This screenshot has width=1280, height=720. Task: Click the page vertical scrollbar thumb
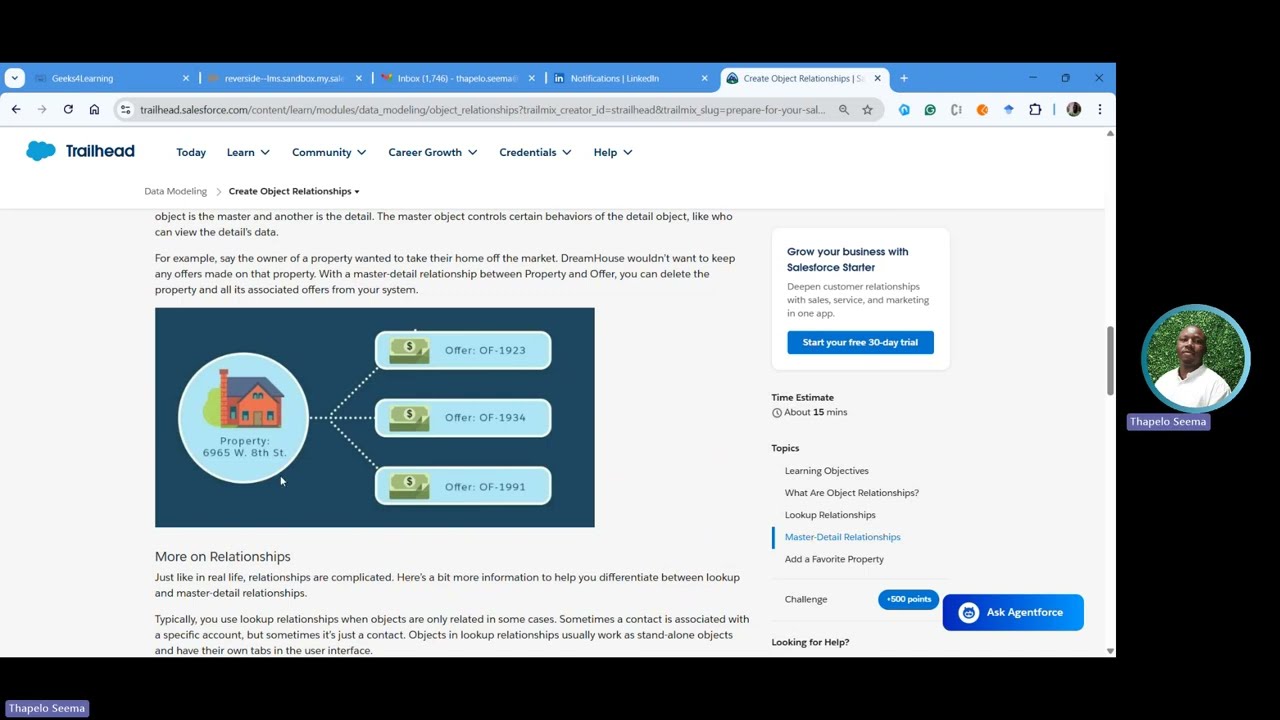(1110, 360)
